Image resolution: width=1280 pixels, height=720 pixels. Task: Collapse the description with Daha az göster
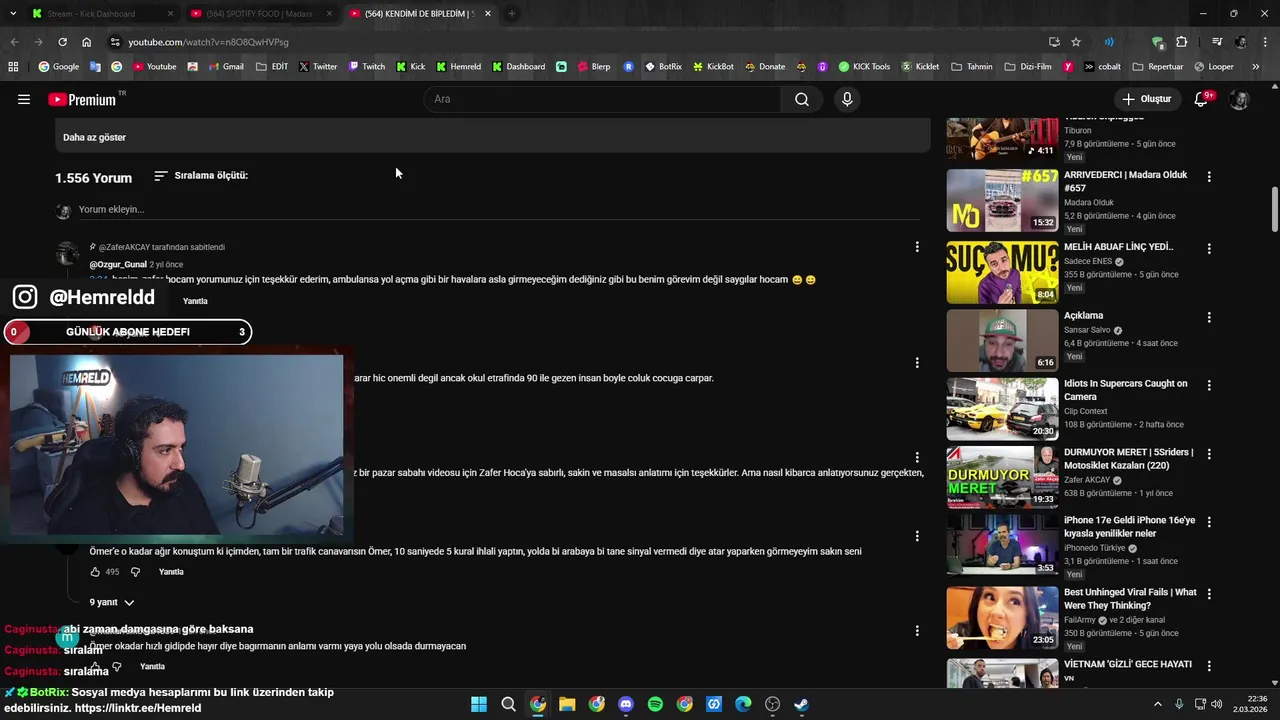(94, 137)
